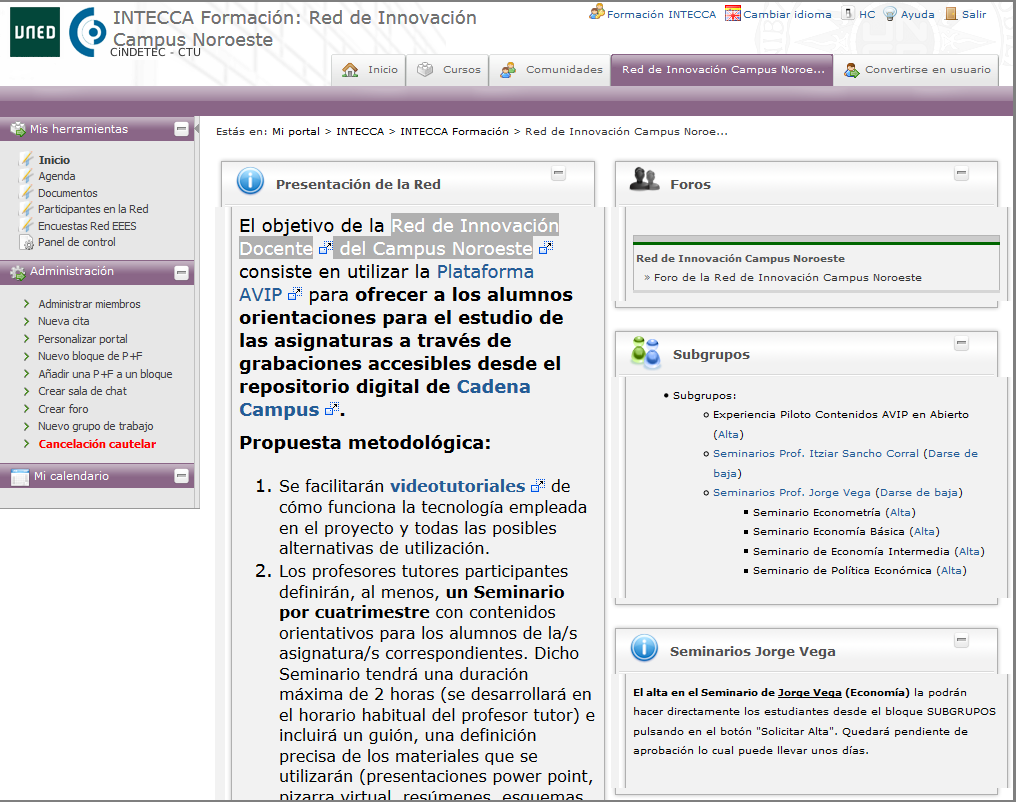
Task: Open Seminarios Prof. Itziar Sancho Corral subgroup
Action: 816,453
